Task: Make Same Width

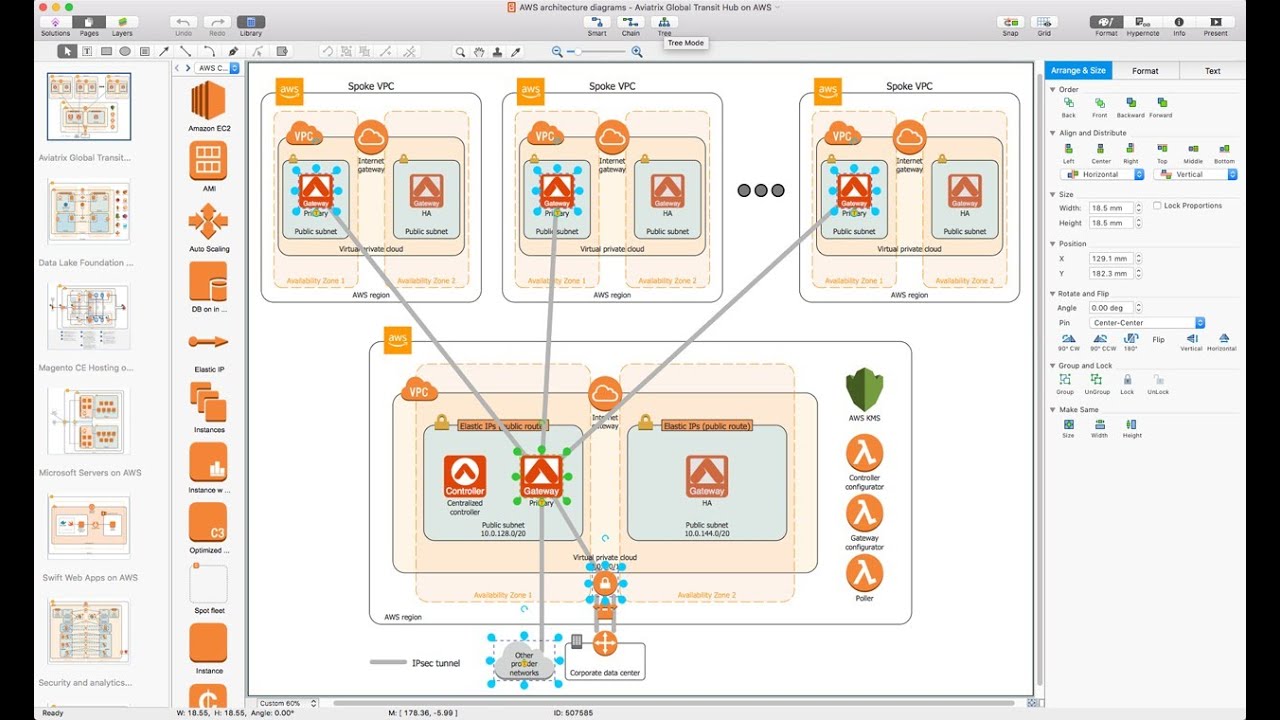Action: click(1100, 428)
